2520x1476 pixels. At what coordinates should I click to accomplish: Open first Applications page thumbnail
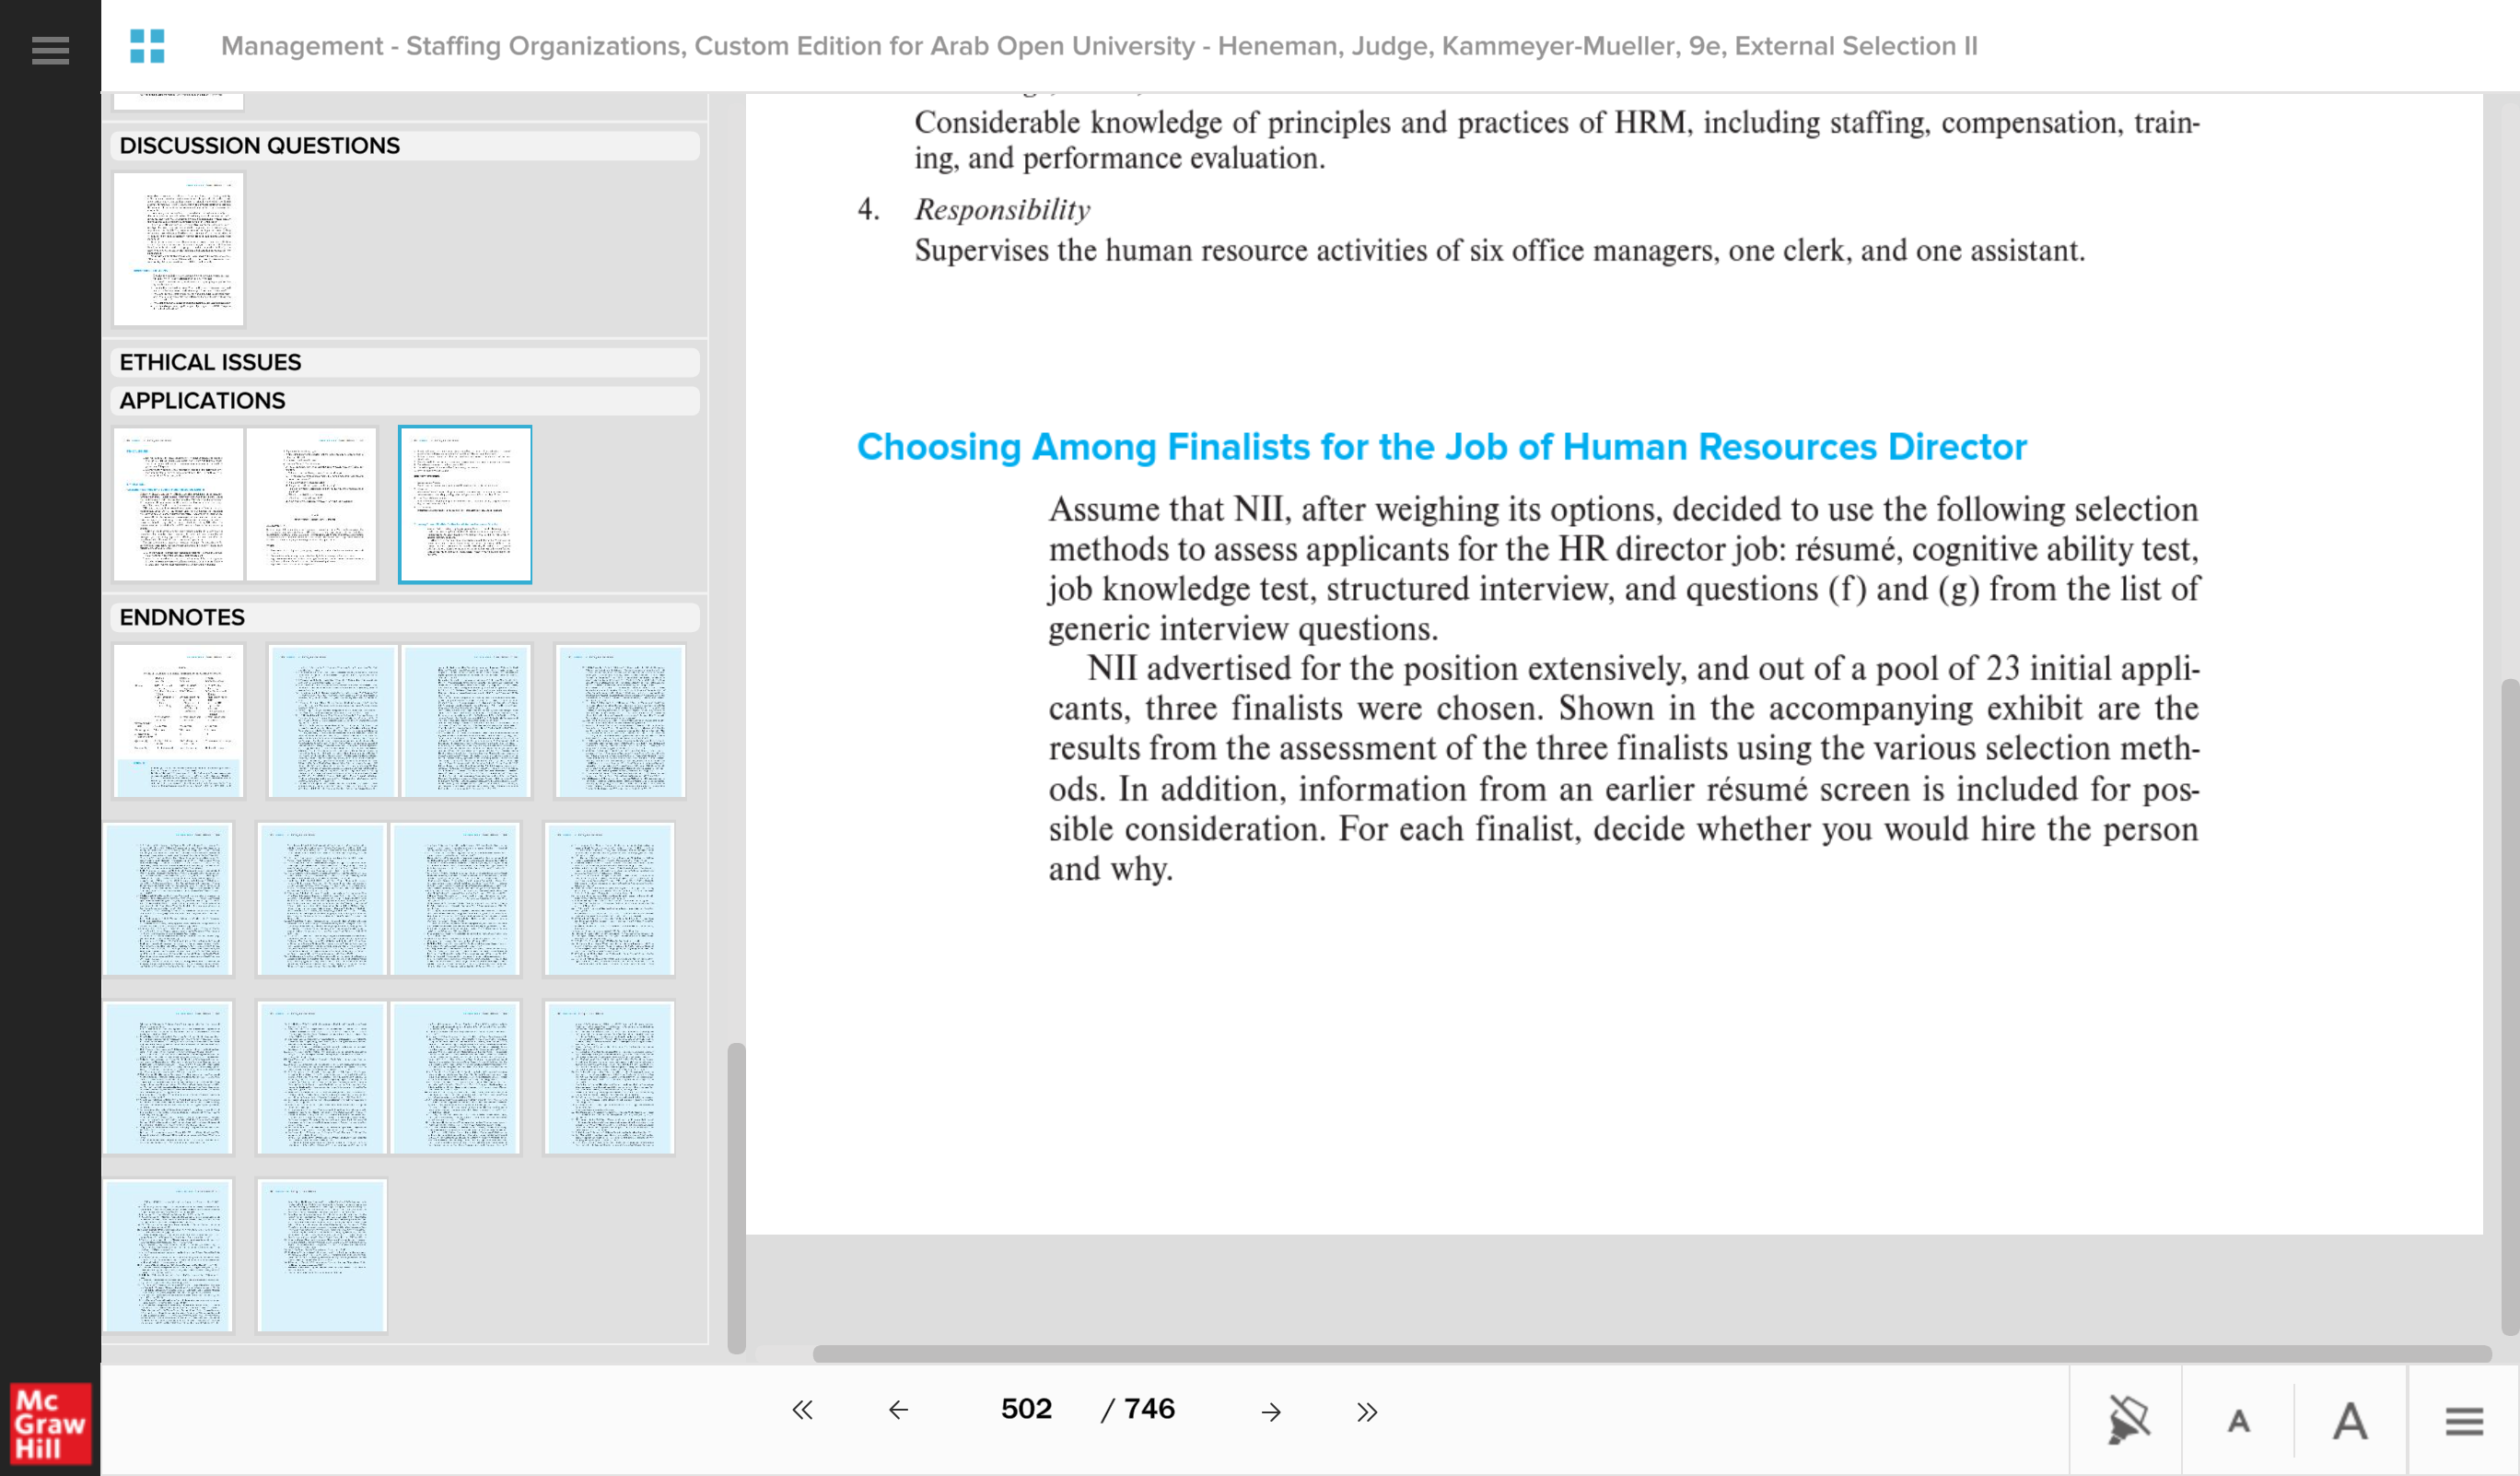click(x=179, y=504)
